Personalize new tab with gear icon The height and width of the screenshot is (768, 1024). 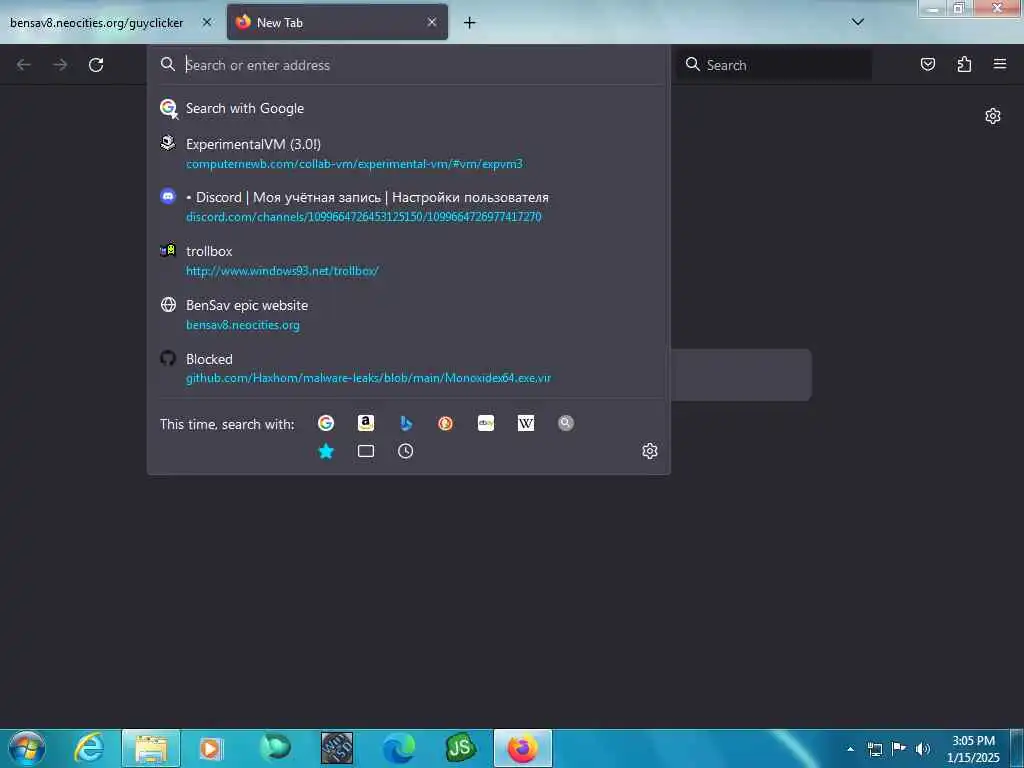tap(993, 116)
